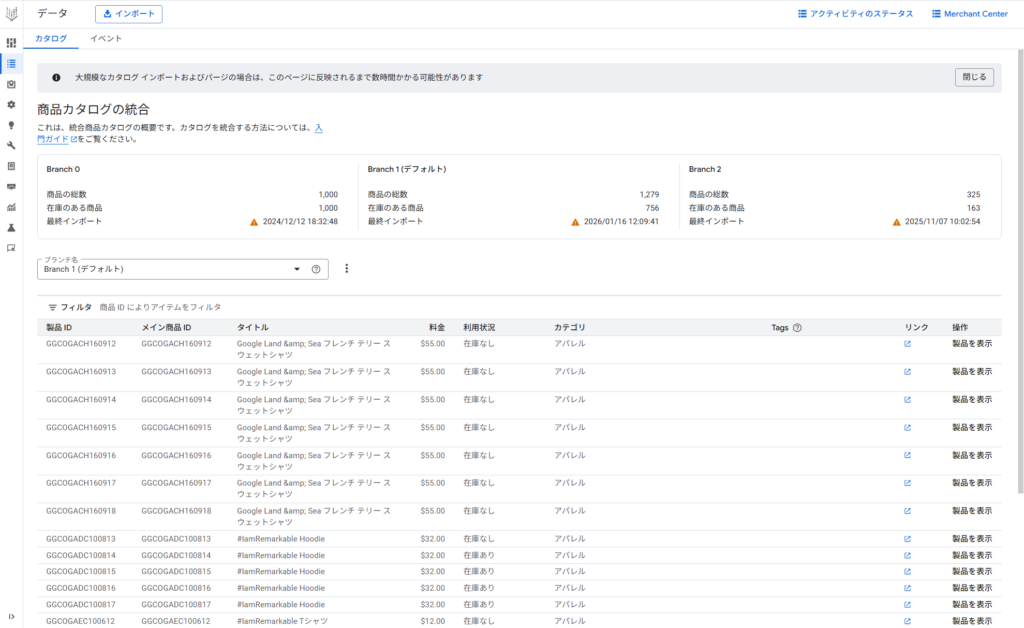Click the Branch 2 card heading
This screenshot has height=628, width=1024.
pos(705,169)
